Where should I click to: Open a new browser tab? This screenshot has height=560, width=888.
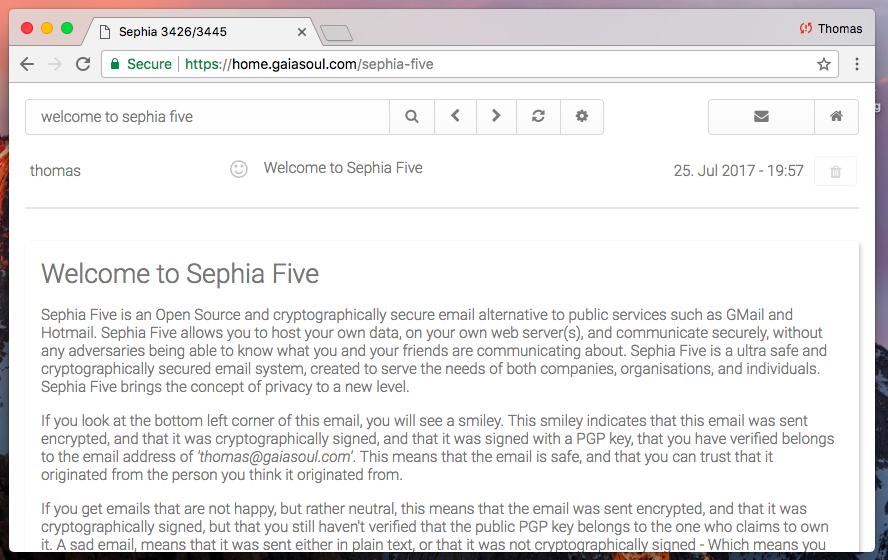(x=336, y=33)
